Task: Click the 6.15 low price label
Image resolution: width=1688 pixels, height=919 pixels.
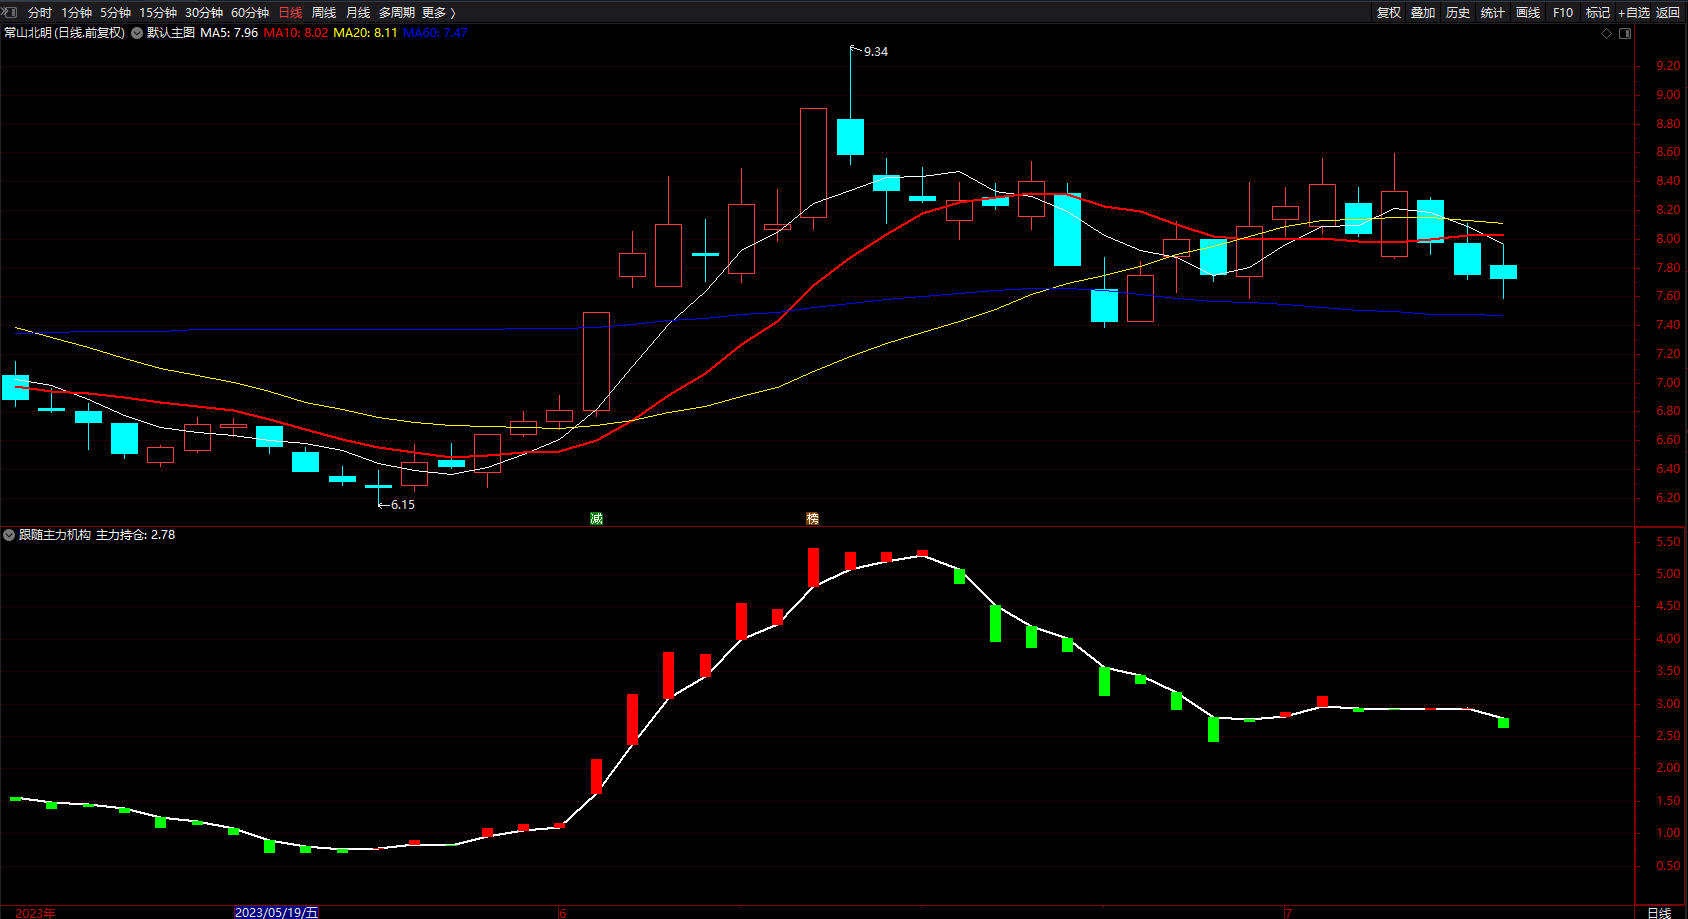Action: [x=403, y=505]
